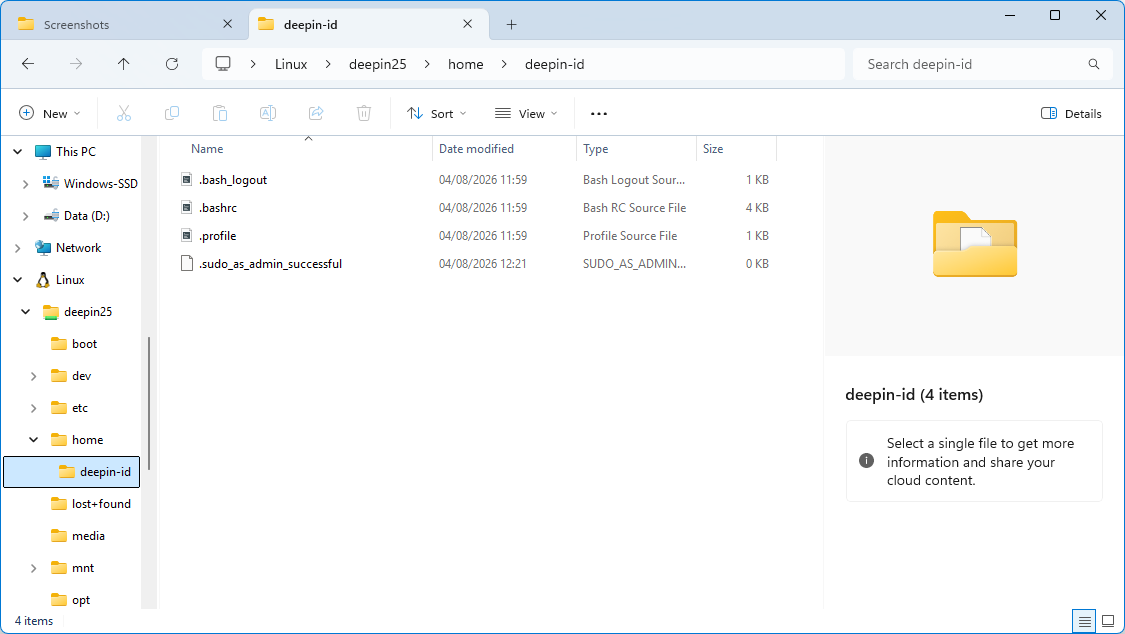The height and width of the screenshot is (634, 1125).
Task: Refresh the deepin-id folder view
Action: pos(172,64)
